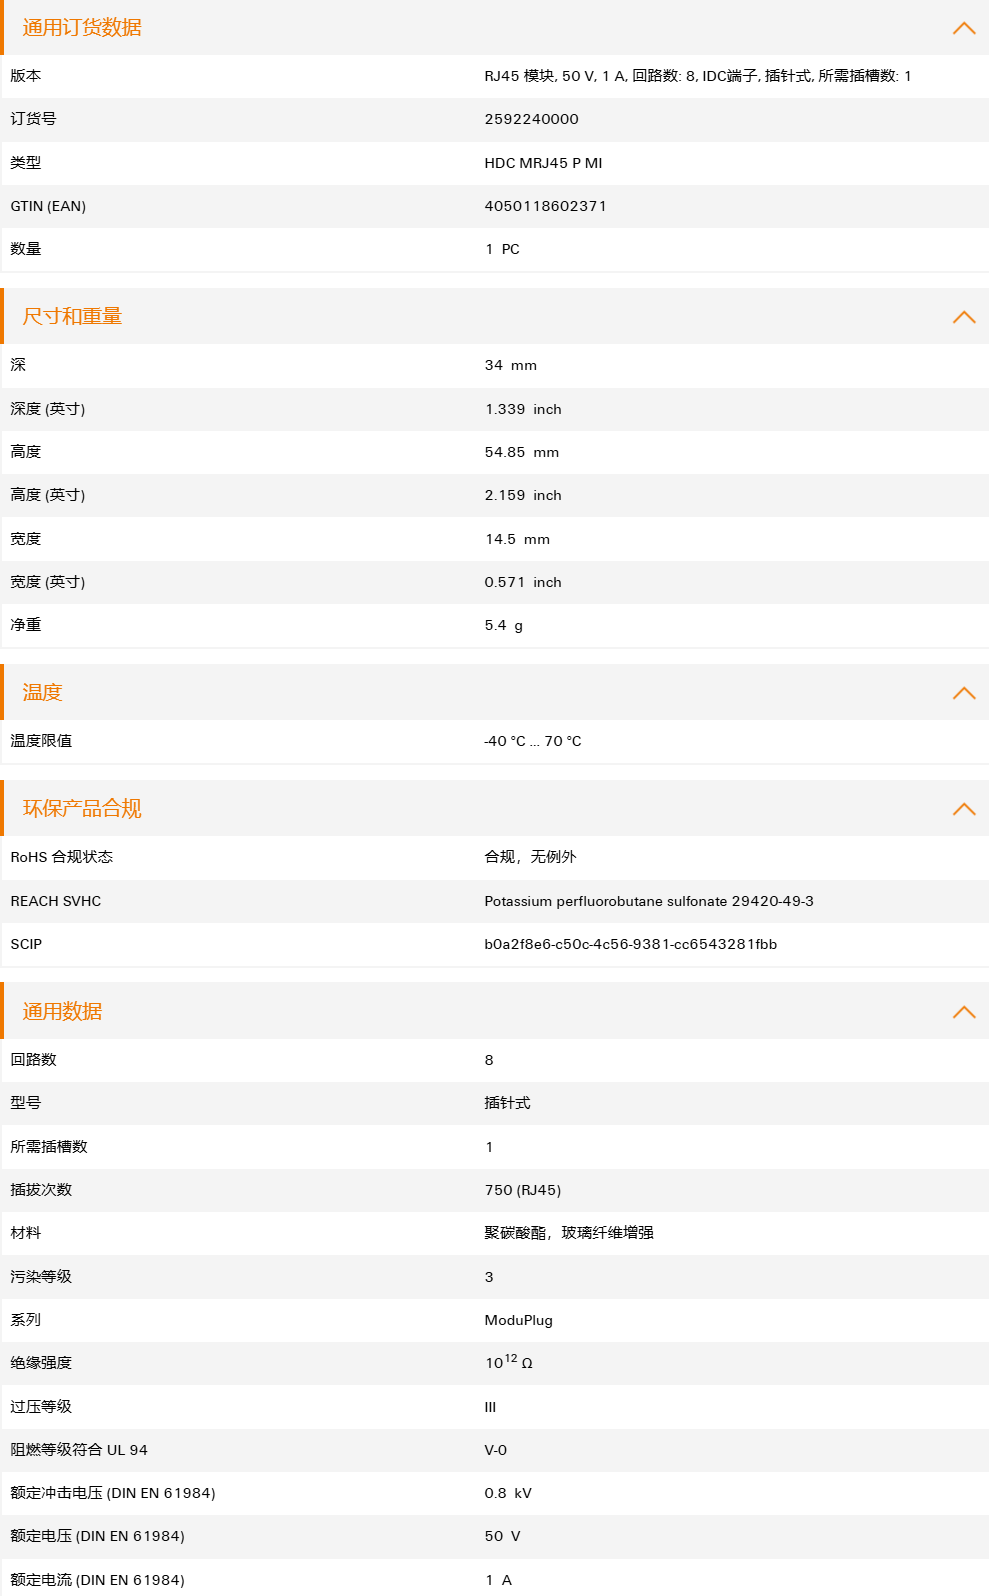This screenshot has height=1596, width=989.
Task: Click the 温度 section heading
Action: (42, 693)
